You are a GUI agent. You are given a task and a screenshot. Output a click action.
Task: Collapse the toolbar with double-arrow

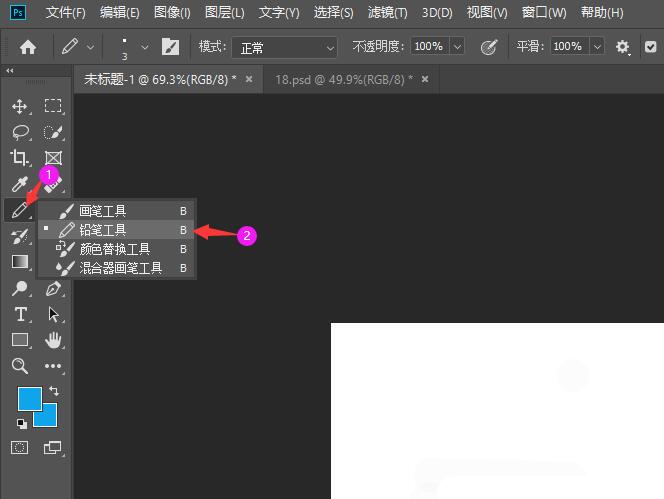[x=10, y=71]
